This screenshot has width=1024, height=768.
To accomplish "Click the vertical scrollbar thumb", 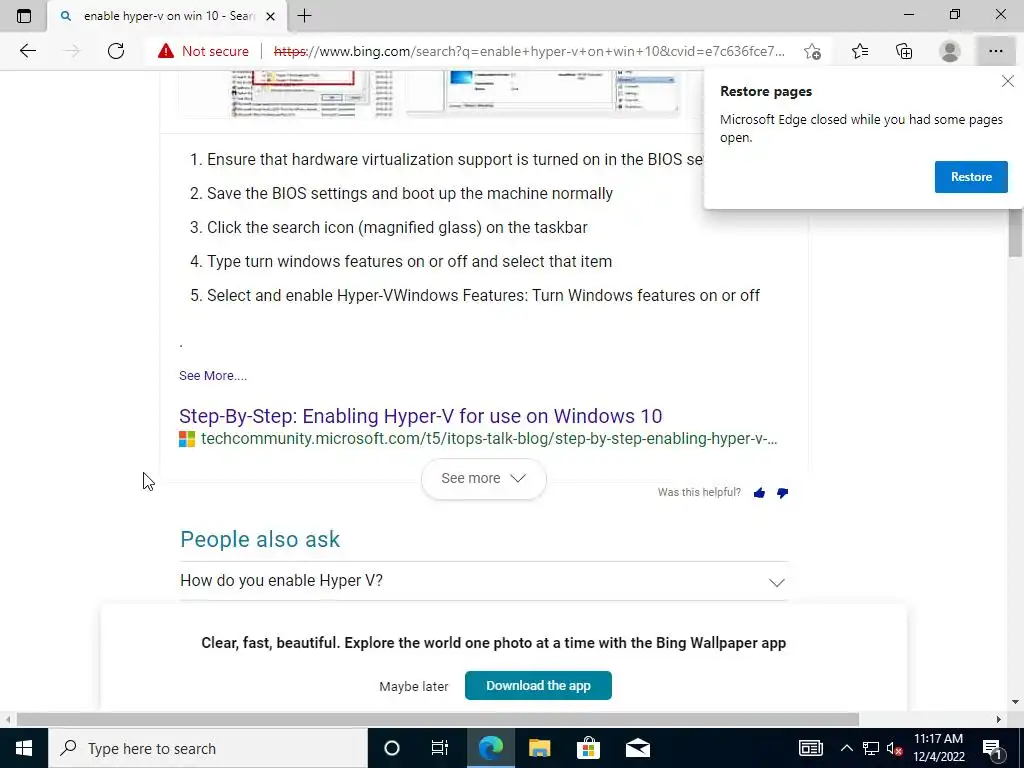I will tap(1015, 232).
